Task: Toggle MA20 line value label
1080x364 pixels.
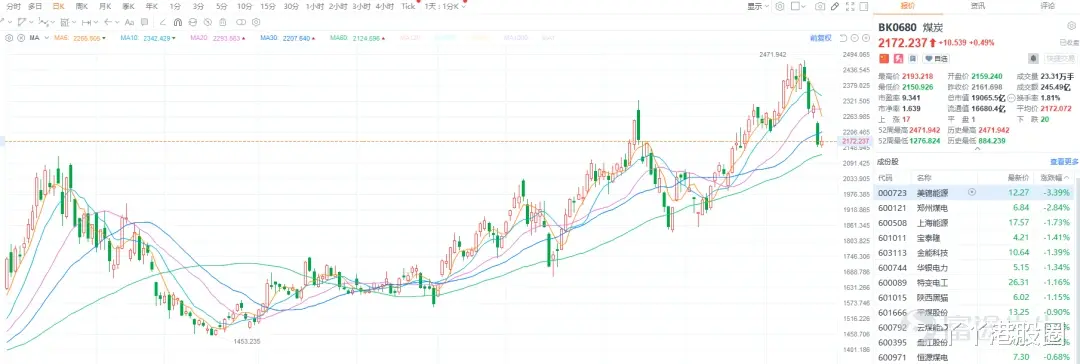Action: [x=218, y=38]
